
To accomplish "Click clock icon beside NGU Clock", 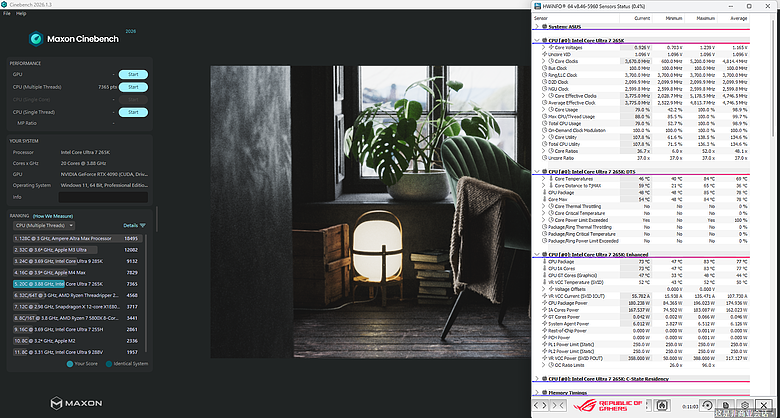I will tap(544, 89).
